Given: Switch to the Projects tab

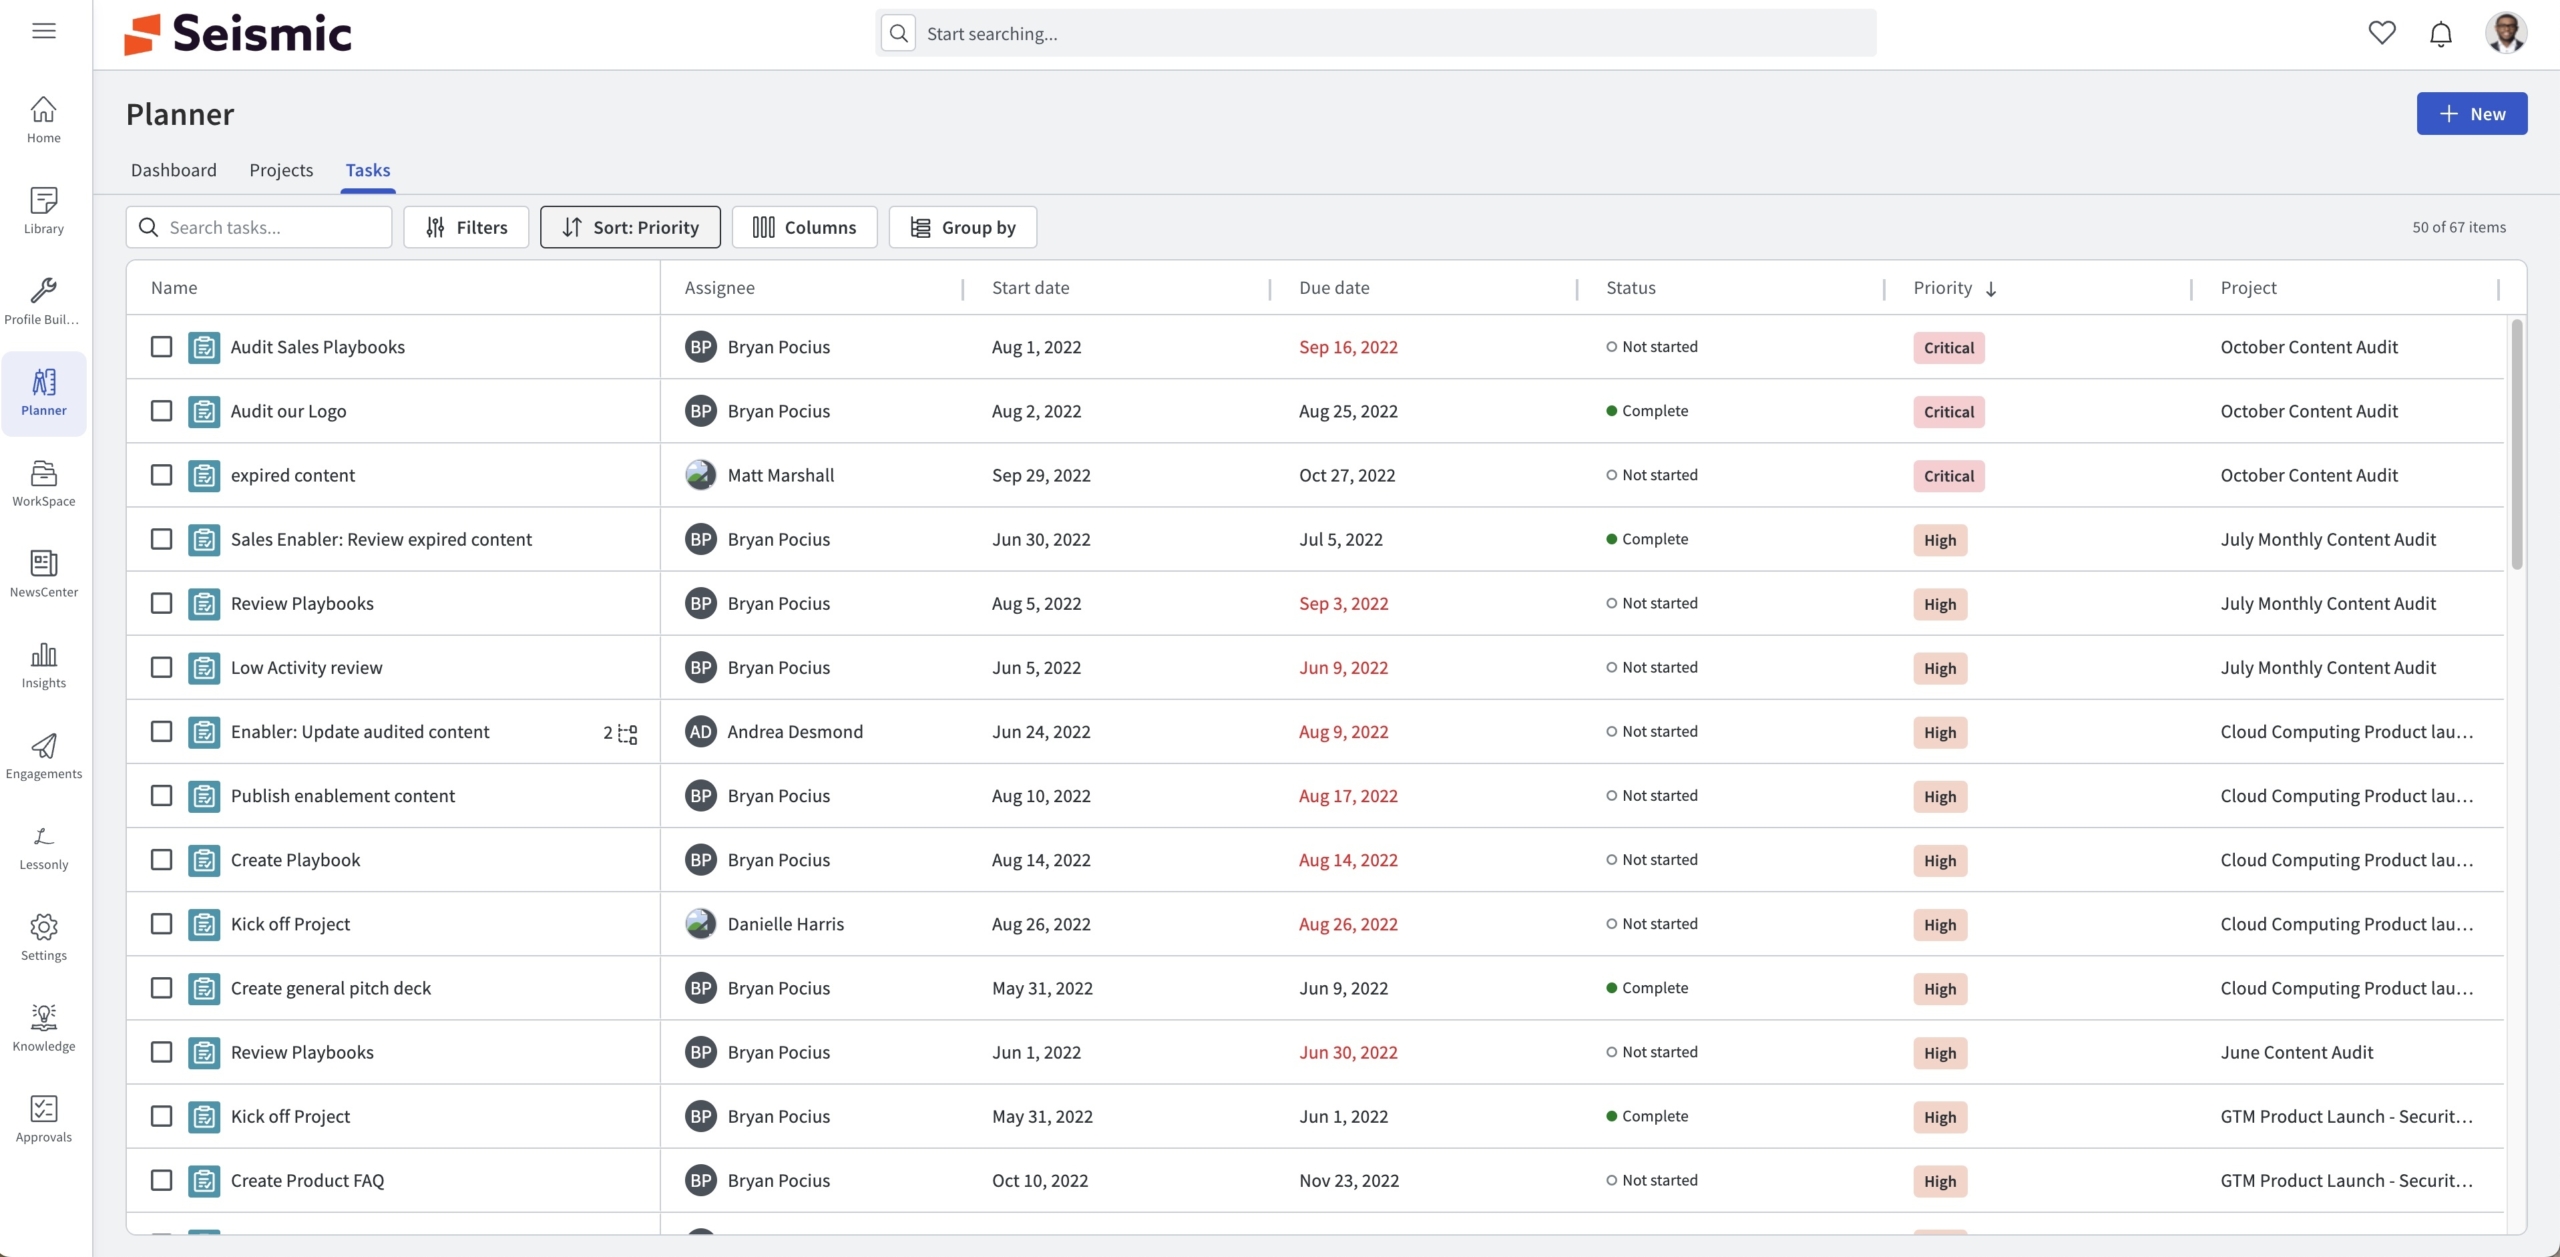Looking at the screenshot, I should 281,170.
